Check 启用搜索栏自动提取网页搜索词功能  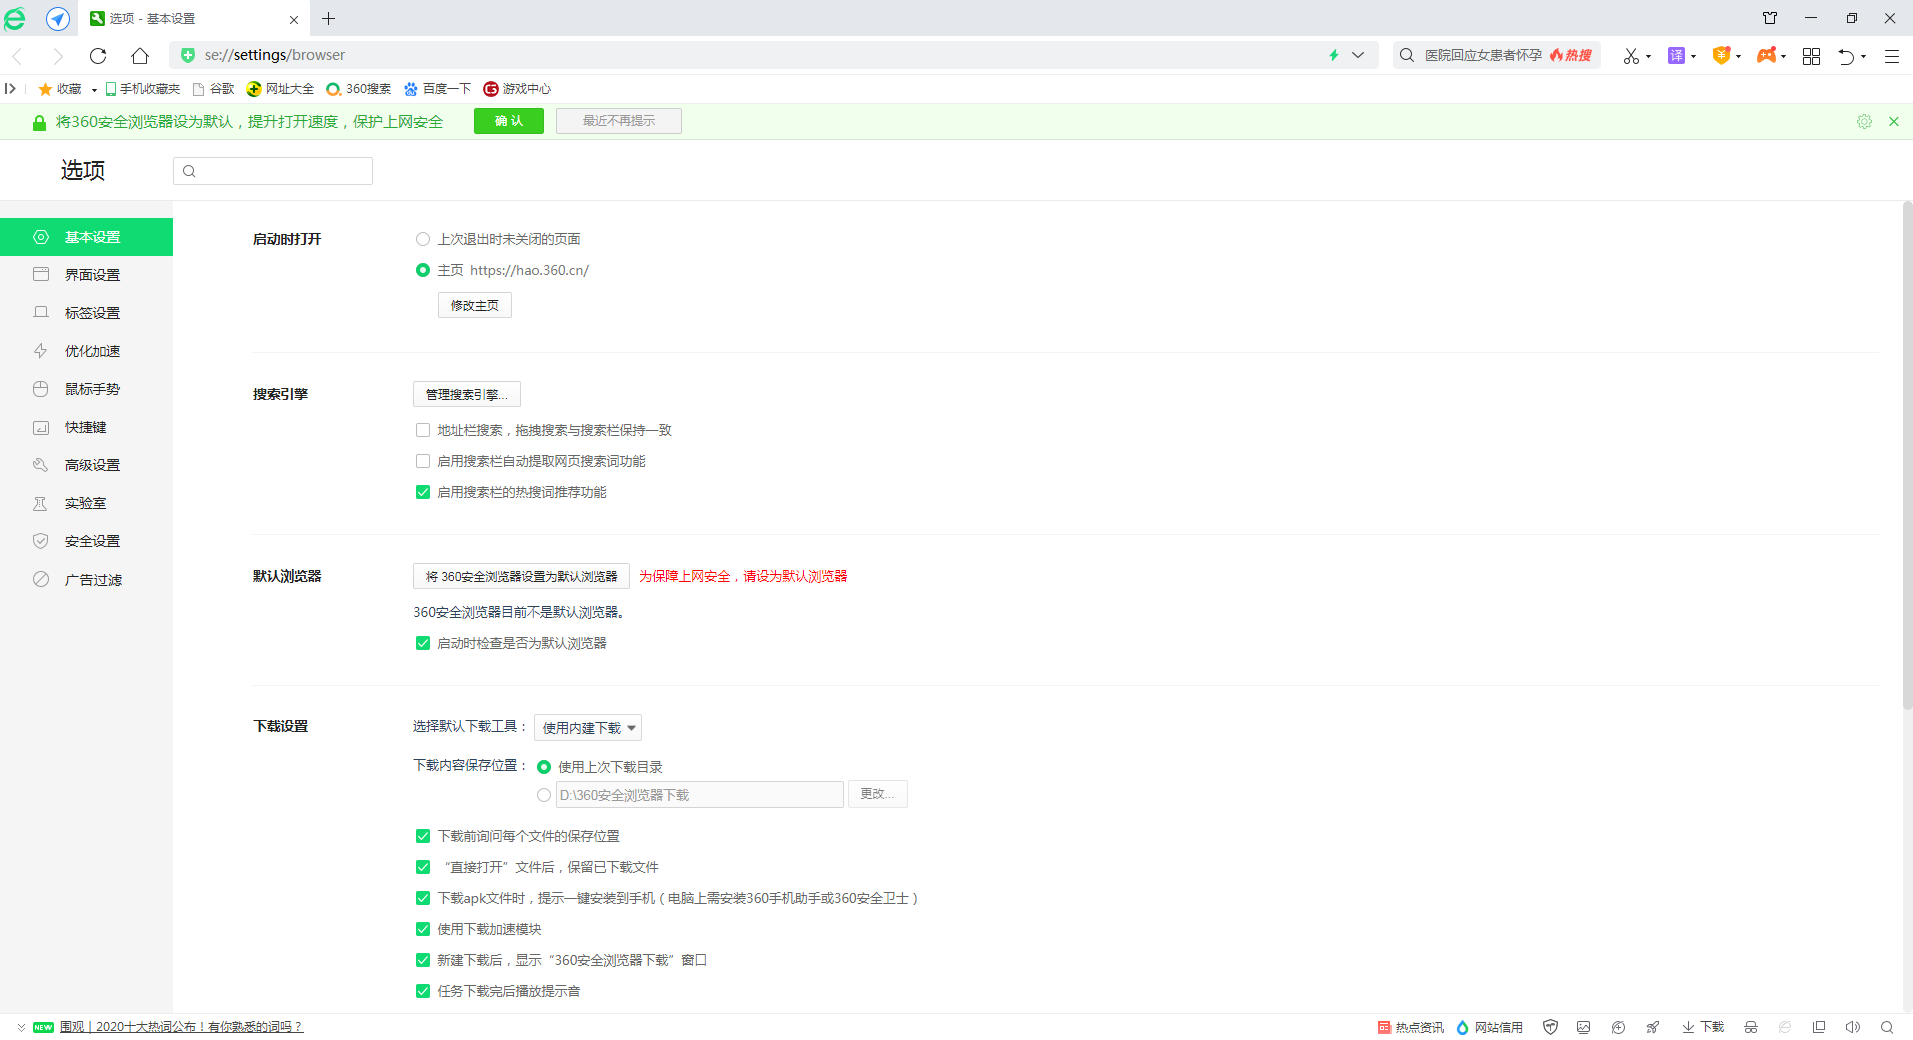tap(423, 461)
